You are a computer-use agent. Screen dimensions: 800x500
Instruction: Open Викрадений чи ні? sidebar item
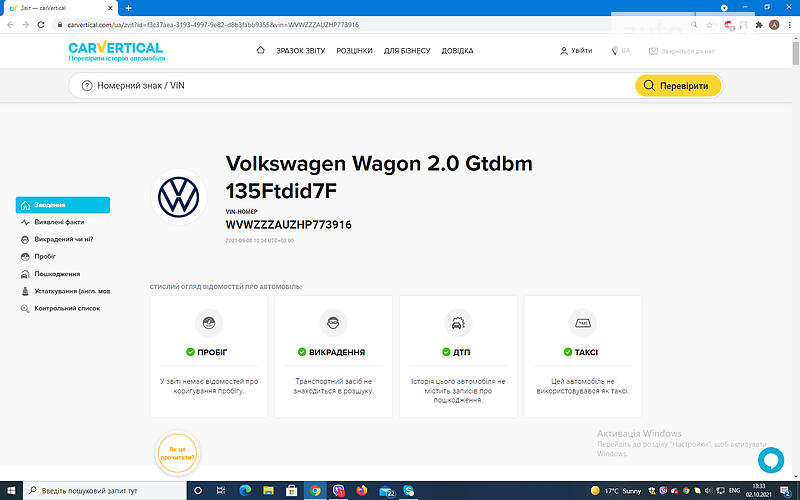[x=57, y=239]
